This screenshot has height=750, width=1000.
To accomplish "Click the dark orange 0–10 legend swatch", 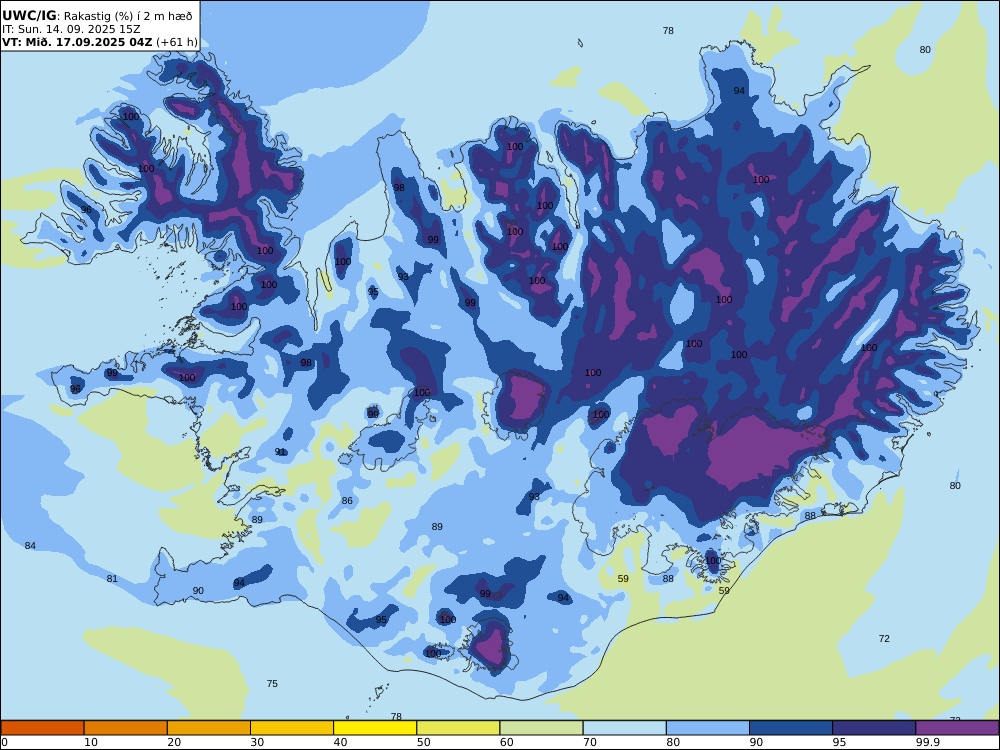I will pyautogui.click(x=42, y=728).
